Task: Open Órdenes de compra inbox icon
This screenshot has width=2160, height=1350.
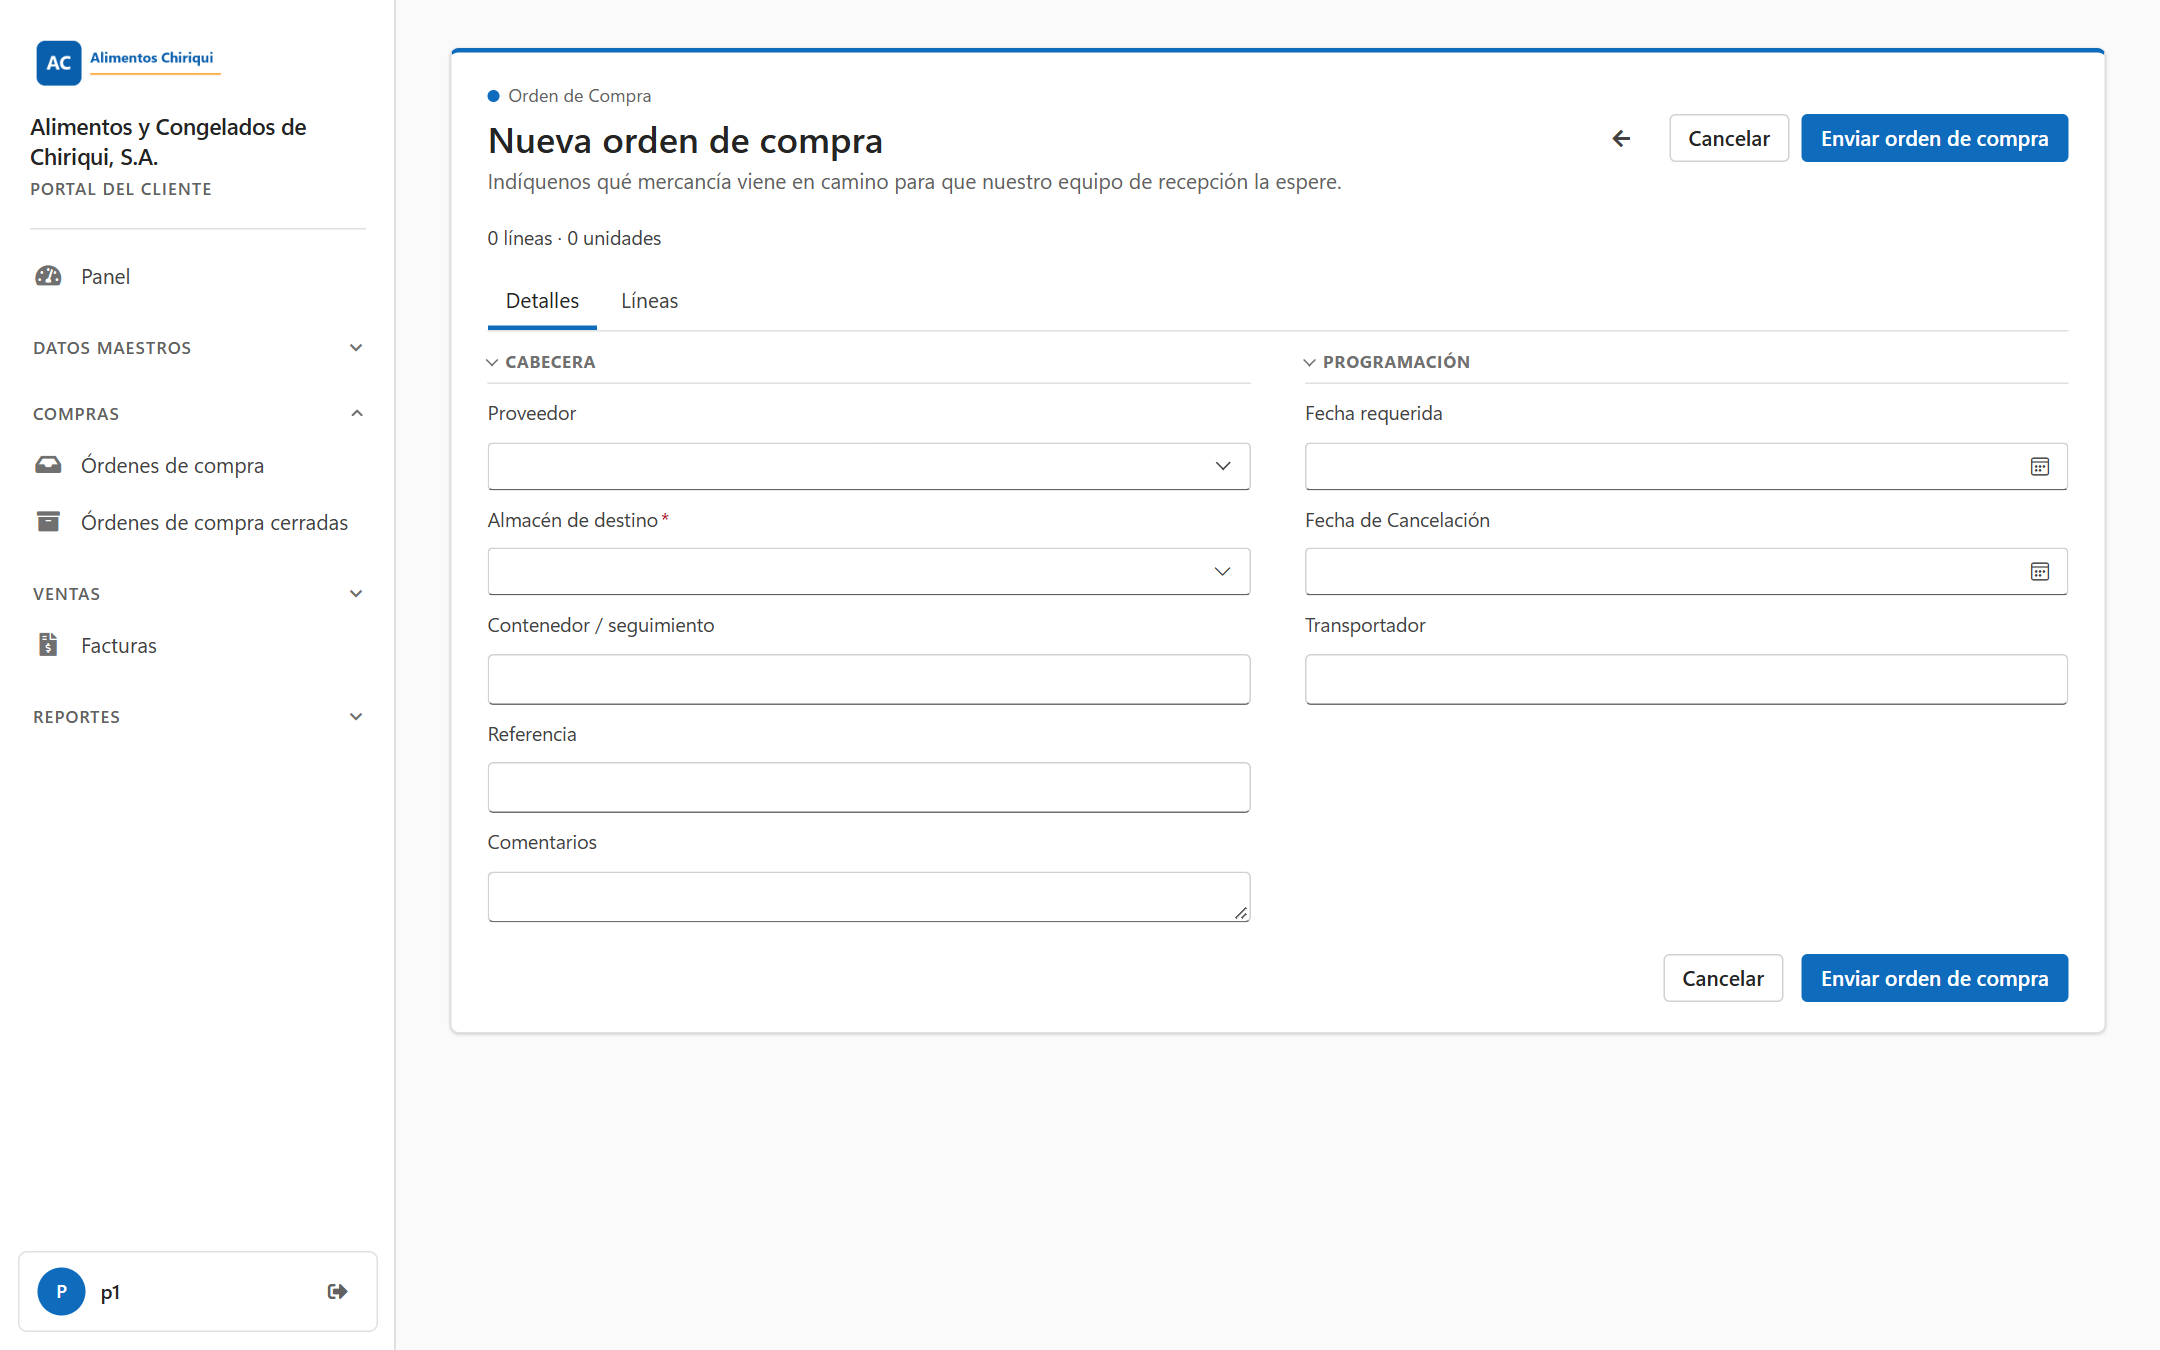Action: tap(48, 465)
